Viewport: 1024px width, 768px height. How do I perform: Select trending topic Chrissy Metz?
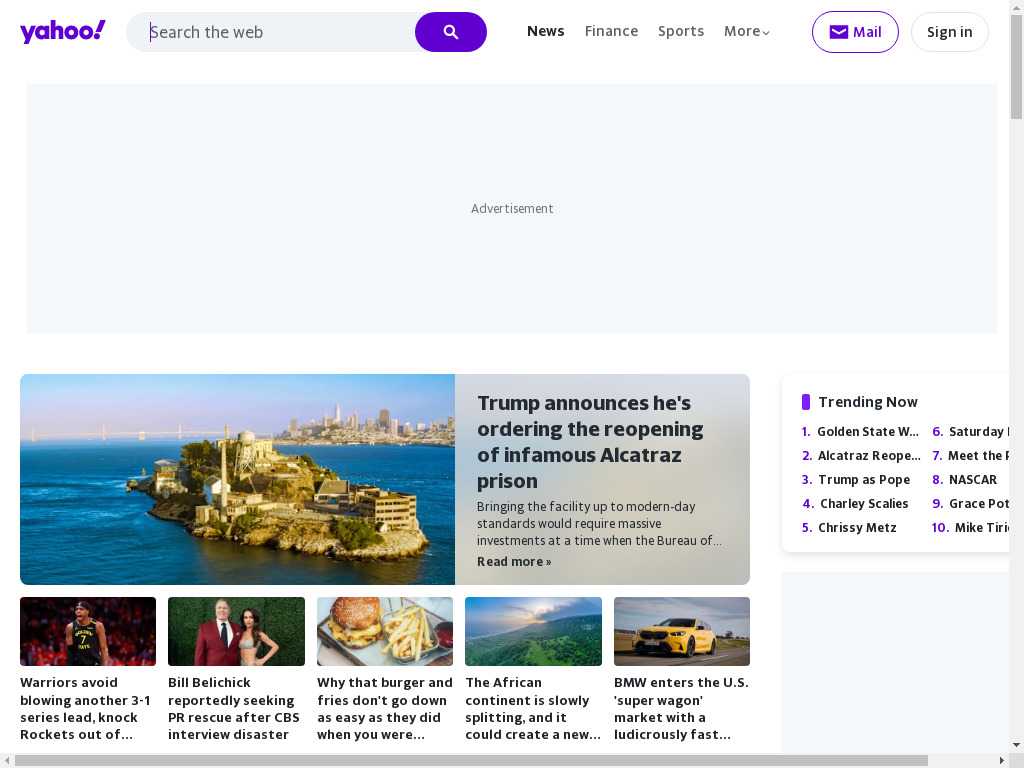click(x=857, y=528)
